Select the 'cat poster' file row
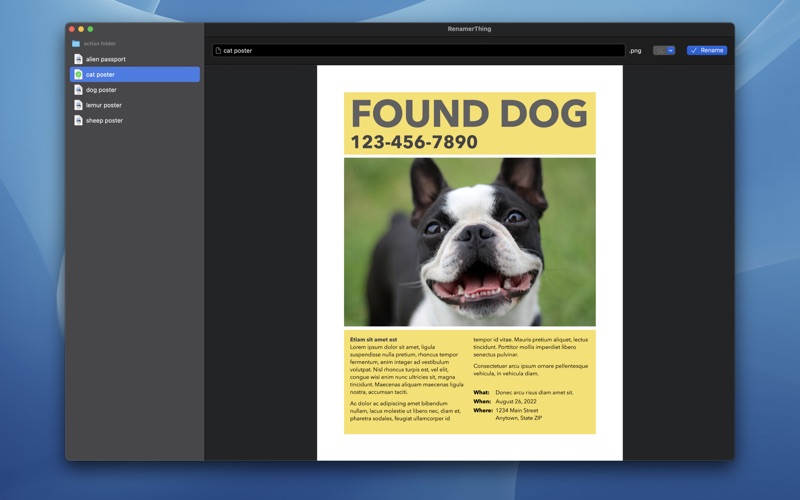800x500 pixels. [x=135, y=74]
